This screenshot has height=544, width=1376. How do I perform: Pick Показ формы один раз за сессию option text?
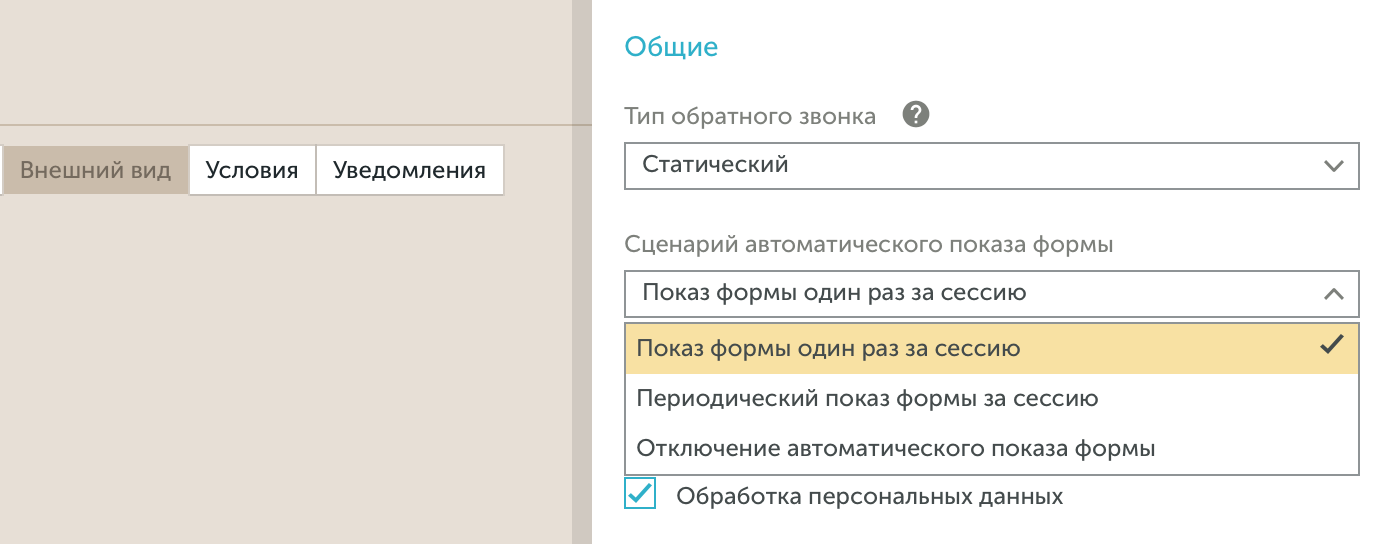pyautogui.click(x=828, y=349)
